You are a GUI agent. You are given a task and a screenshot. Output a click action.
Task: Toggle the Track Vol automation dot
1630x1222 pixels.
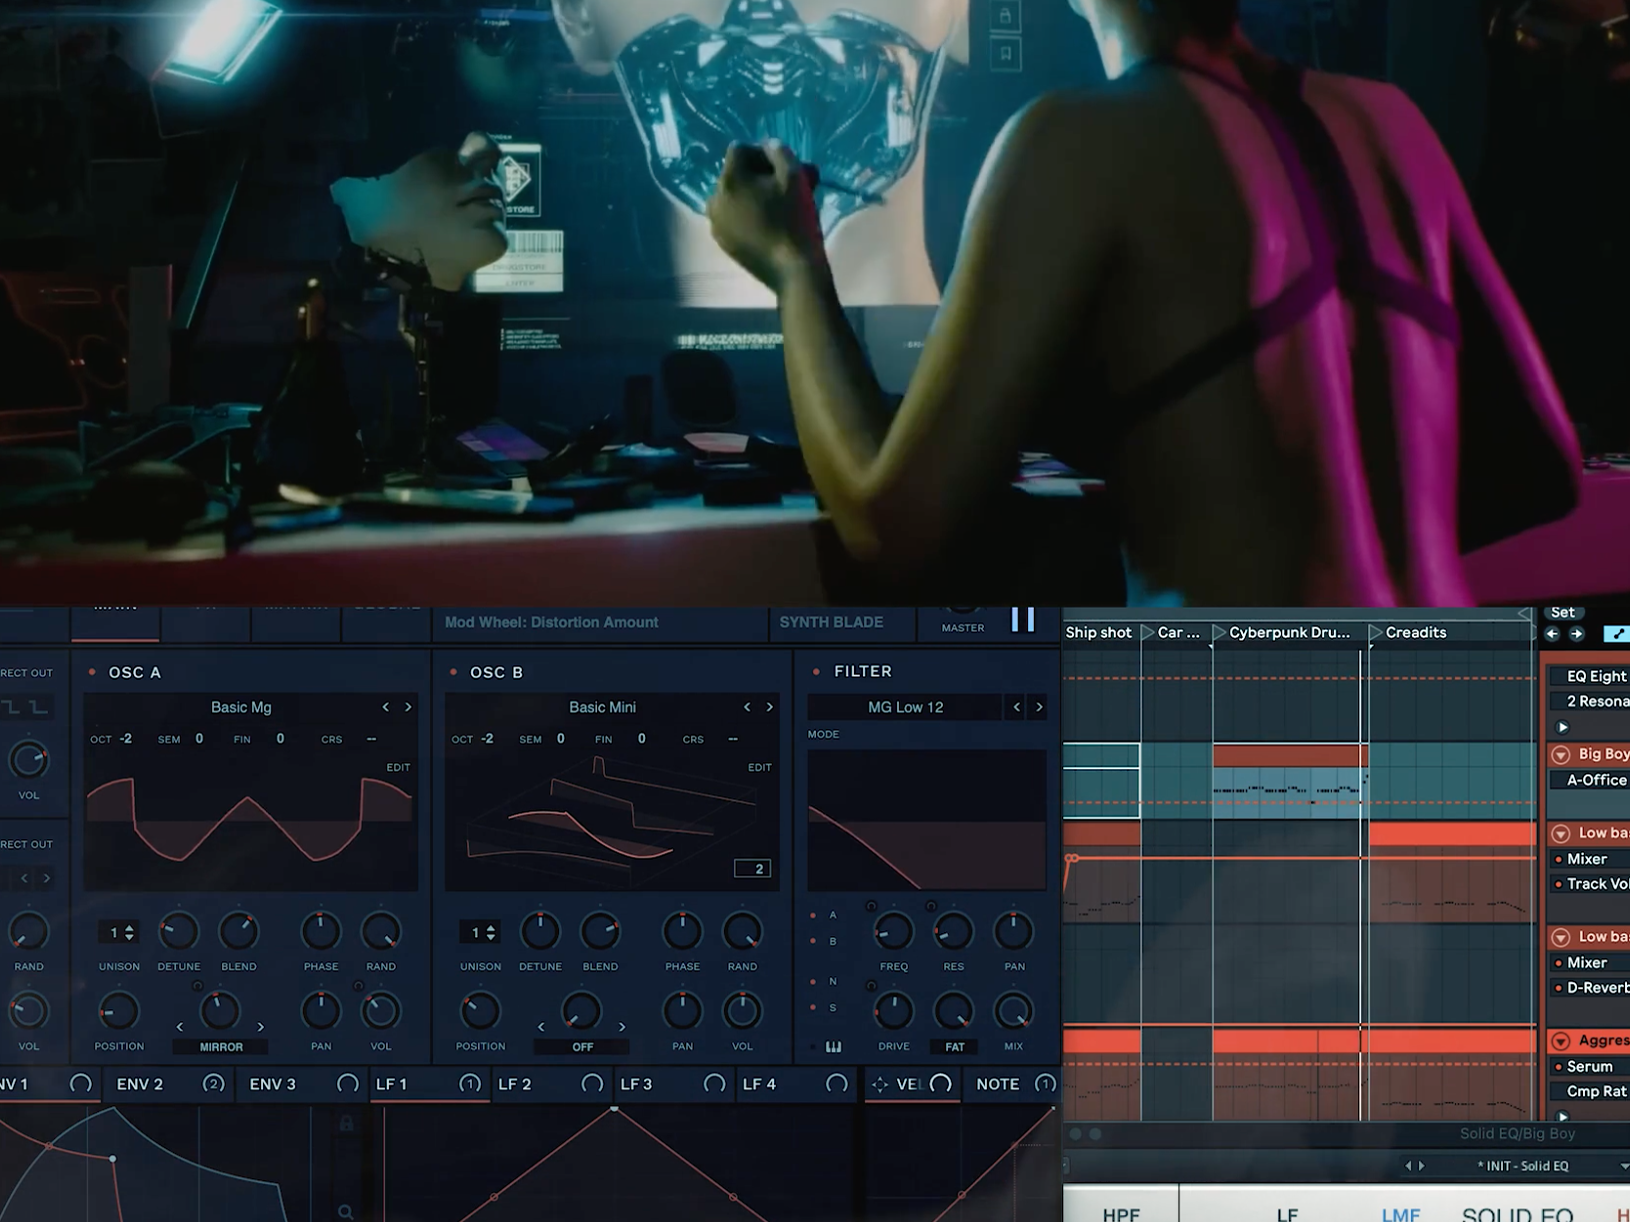coord(1558,884)
